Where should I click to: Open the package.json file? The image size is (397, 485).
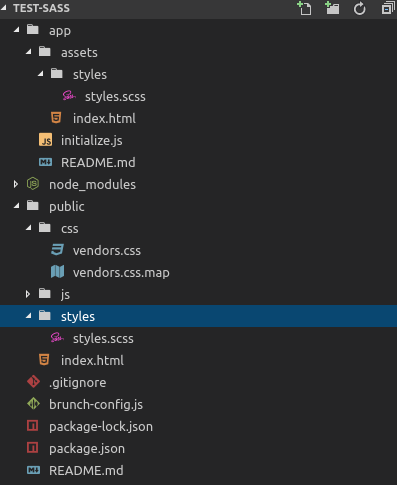pyautogui.click(x=87, y=449)
